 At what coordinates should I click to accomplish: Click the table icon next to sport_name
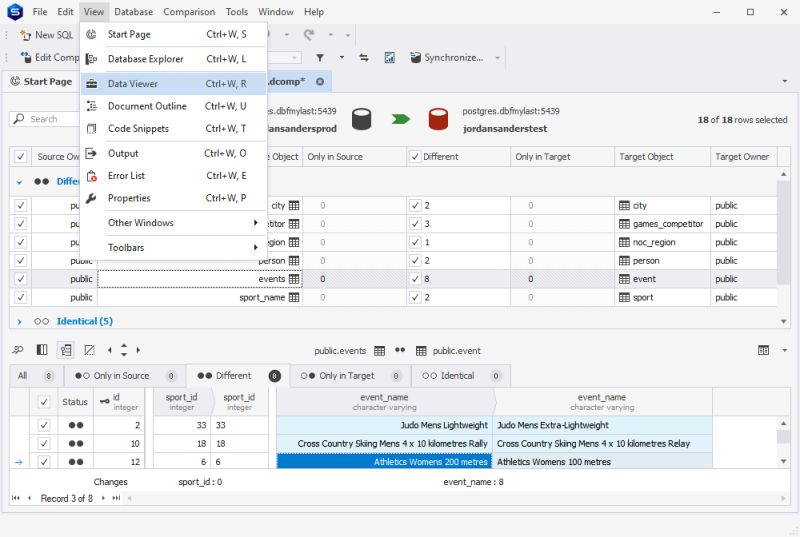point(294,297)
